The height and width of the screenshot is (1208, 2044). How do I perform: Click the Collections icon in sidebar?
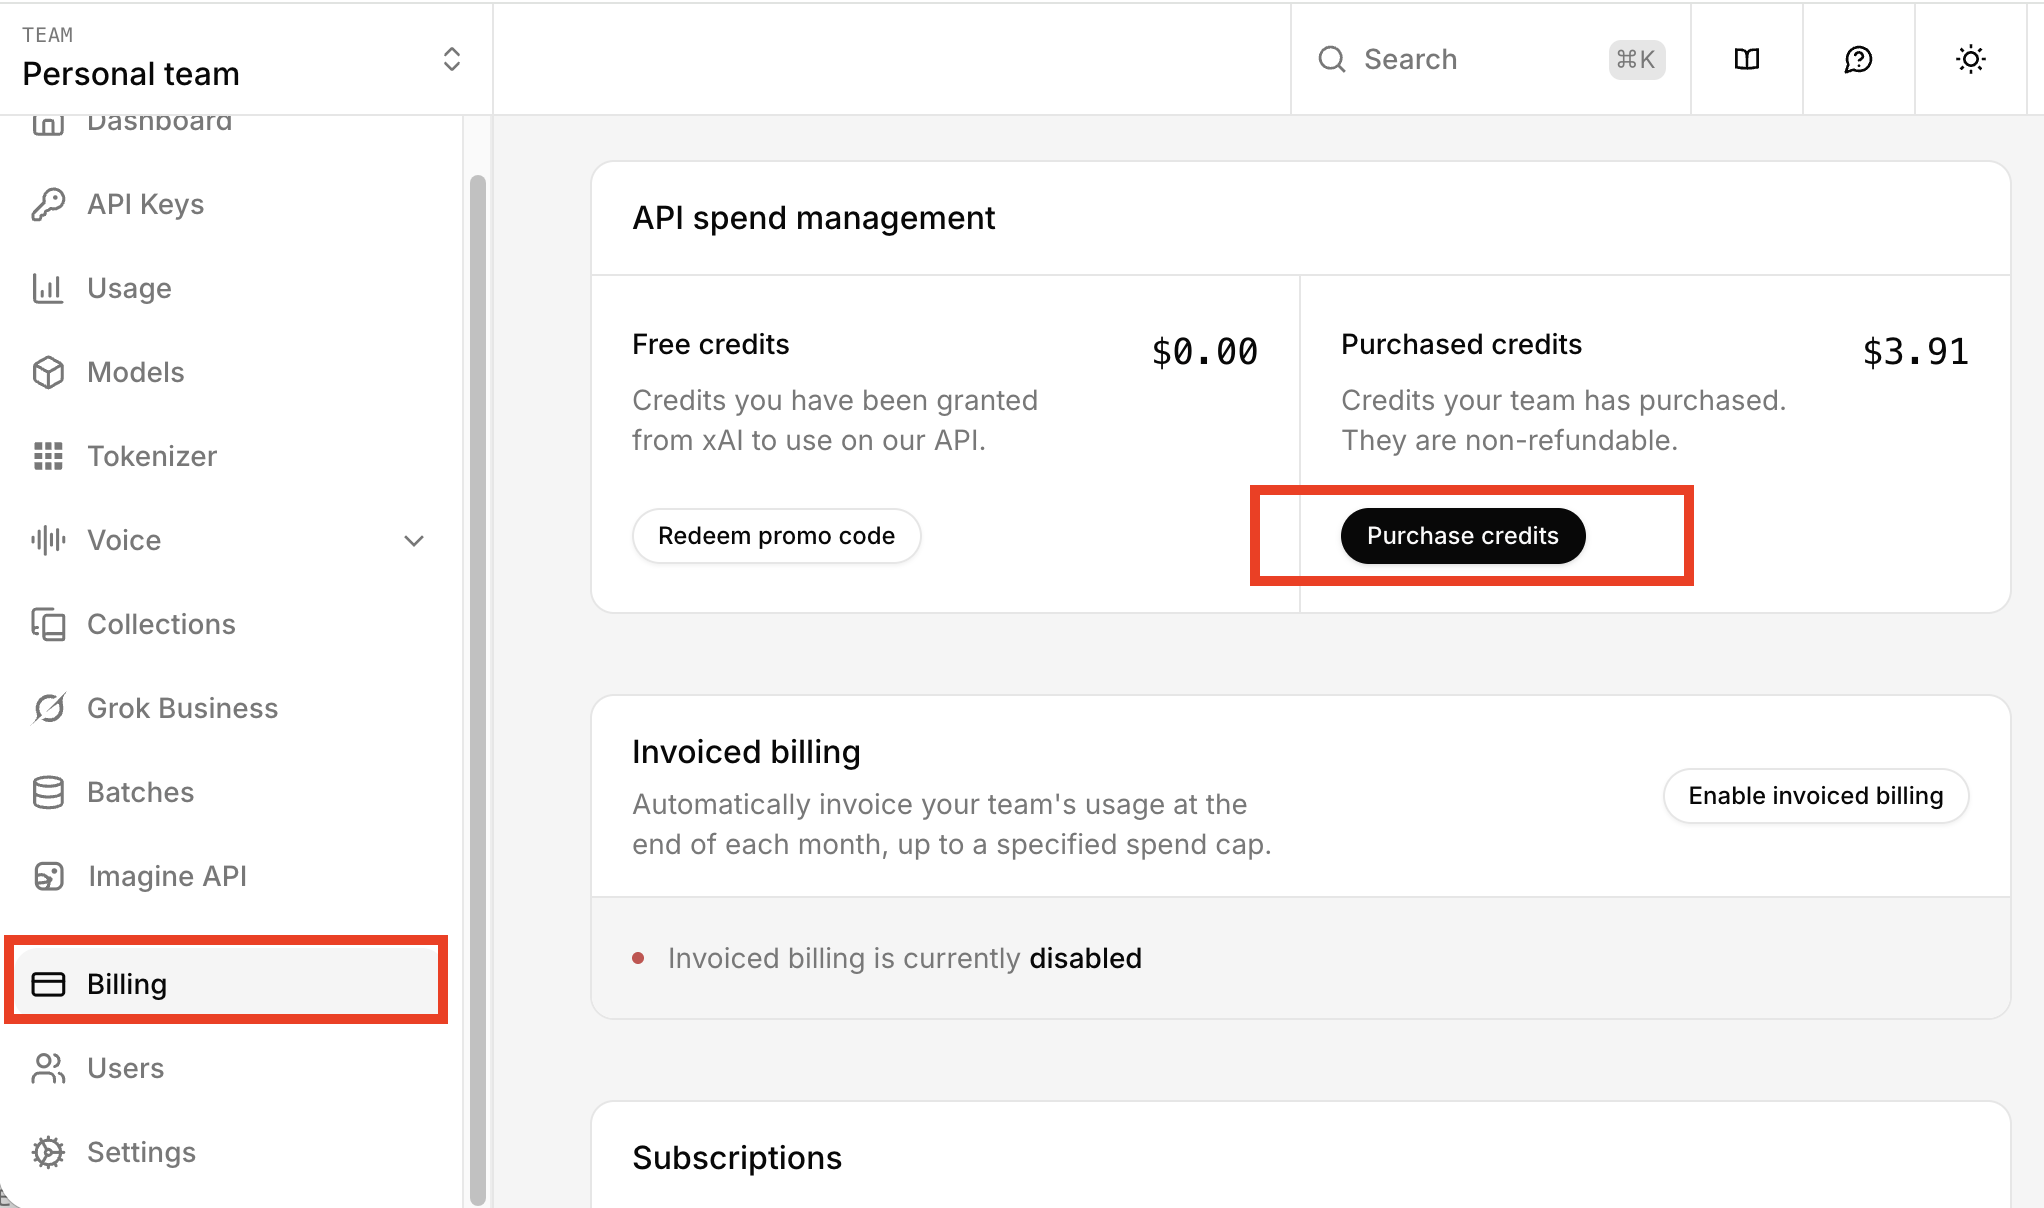point(48,624)
